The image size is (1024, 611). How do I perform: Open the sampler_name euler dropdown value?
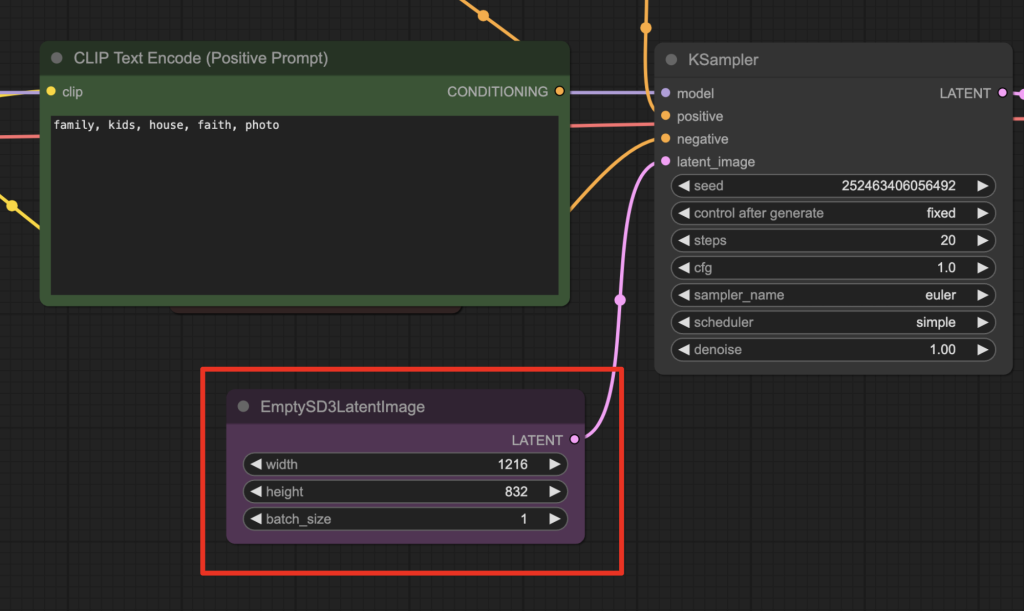click(940, 295)
